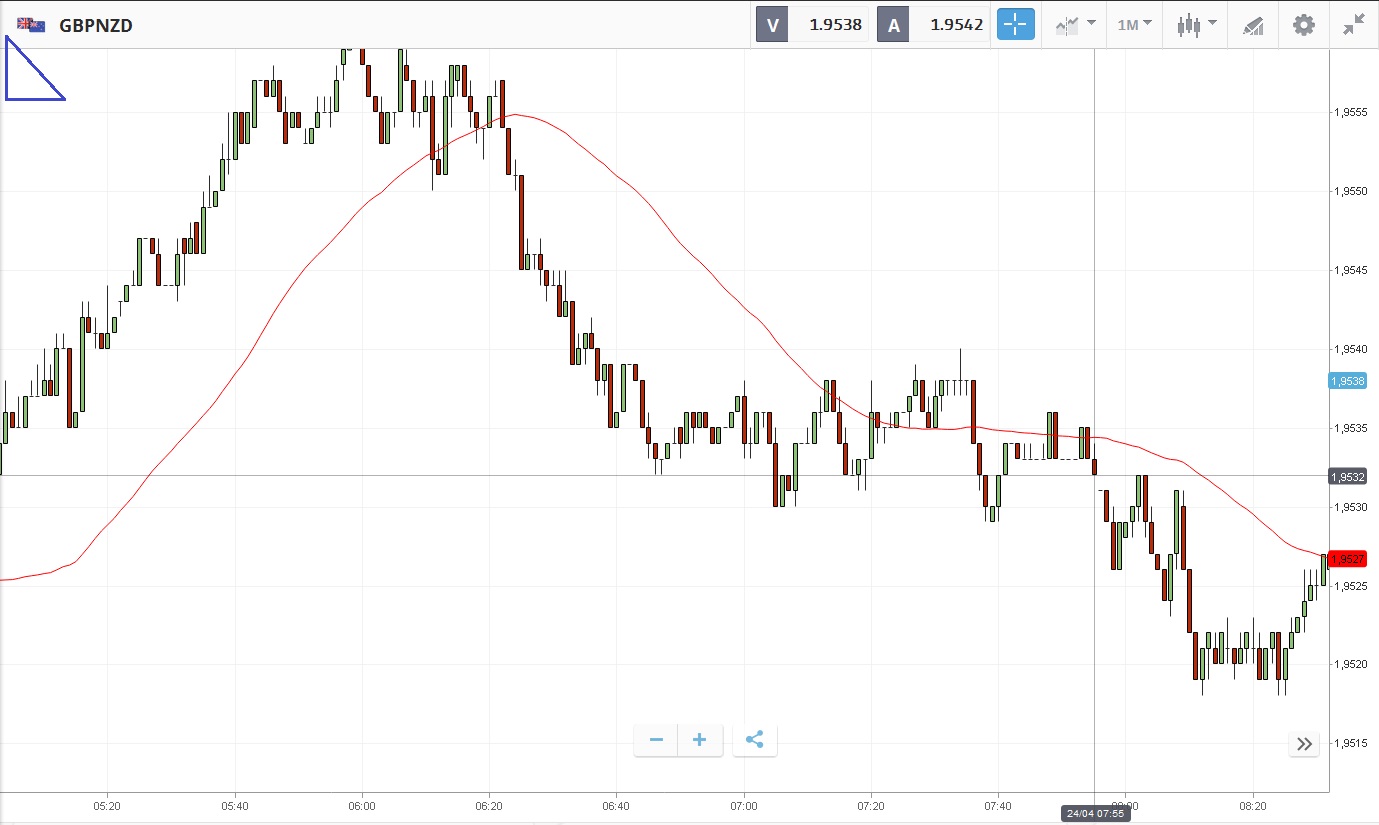
Task: Toggle the blue crosshair cursor tool
Action: tap(1014, 25)
